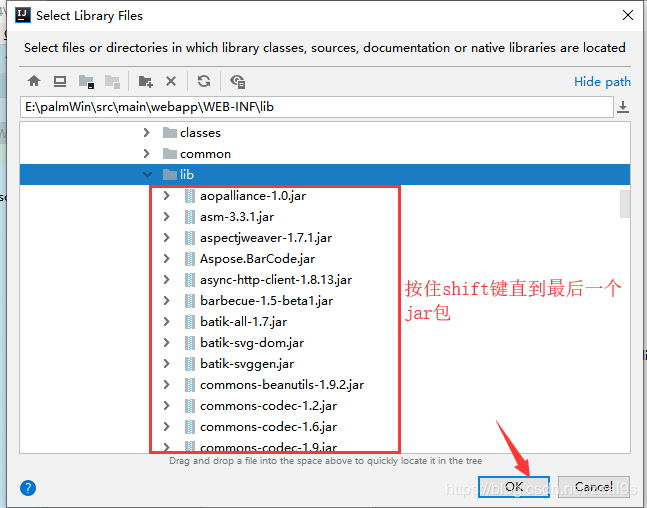Image resolution: width=647 pixels, height=508 pixels.
Task: Click the Help question mark icon
Action: (28, 488)
